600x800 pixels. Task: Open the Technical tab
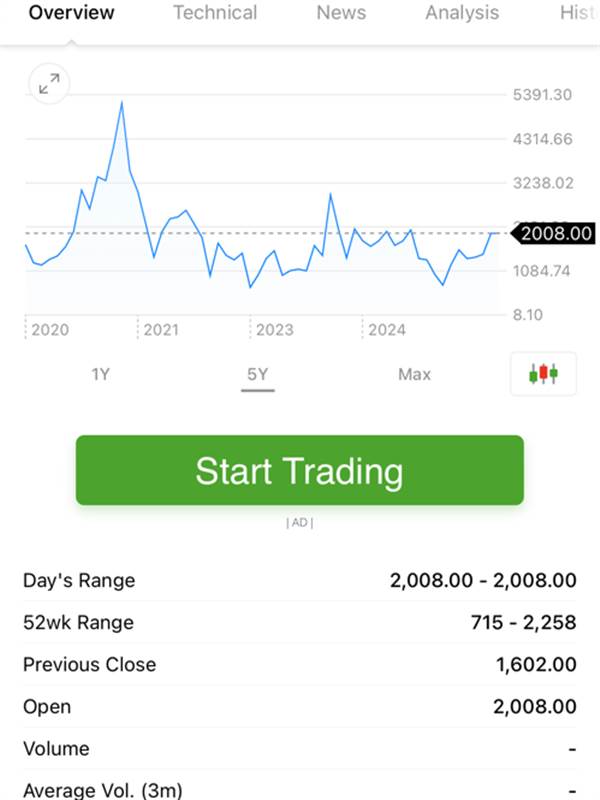click(x=215, y=13)
